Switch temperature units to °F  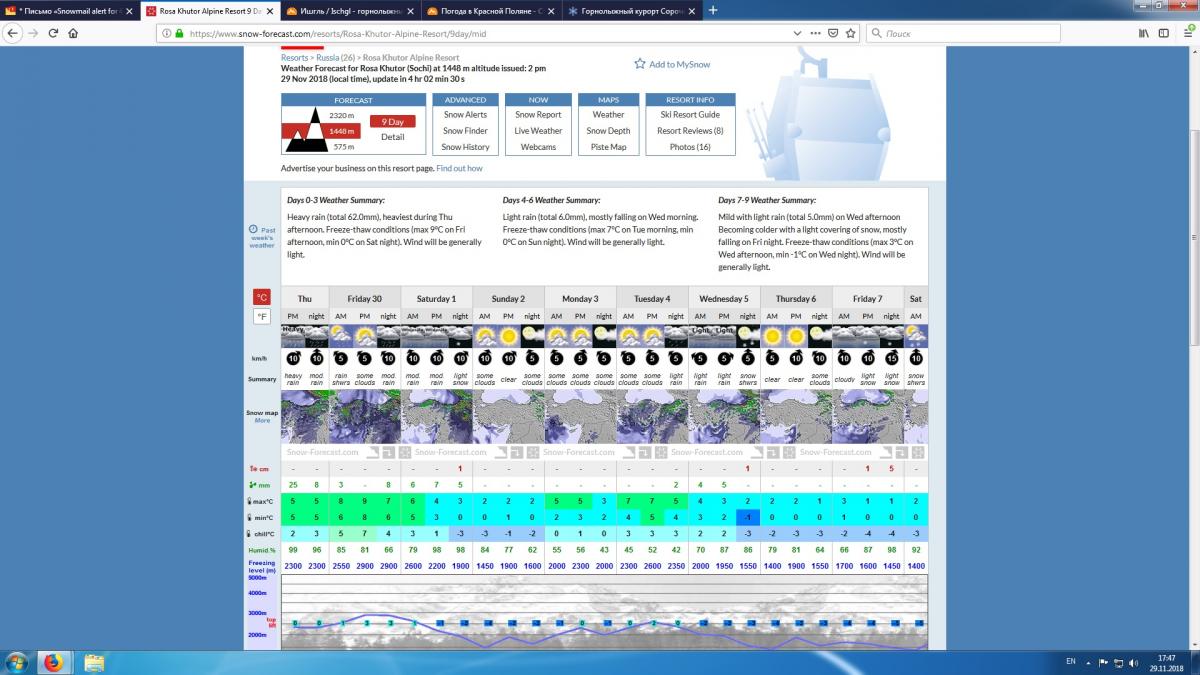pos(261,316)
